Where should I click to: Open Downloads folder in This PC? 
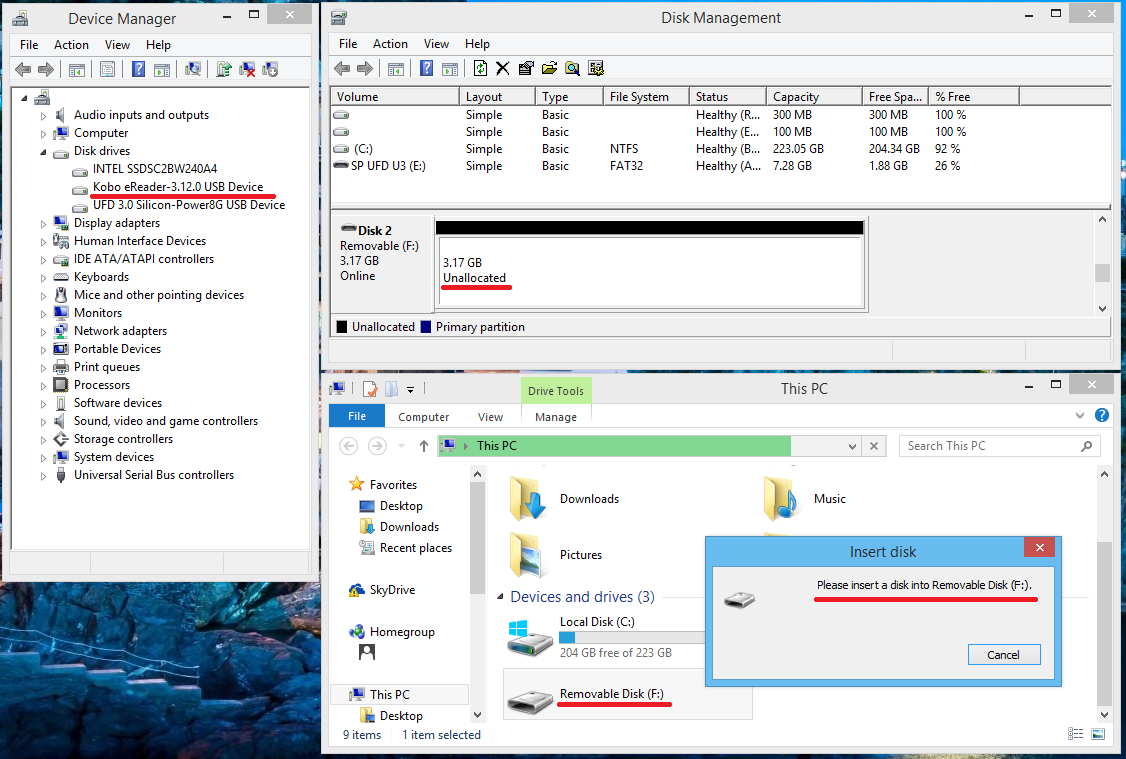[x=564, y=498]
